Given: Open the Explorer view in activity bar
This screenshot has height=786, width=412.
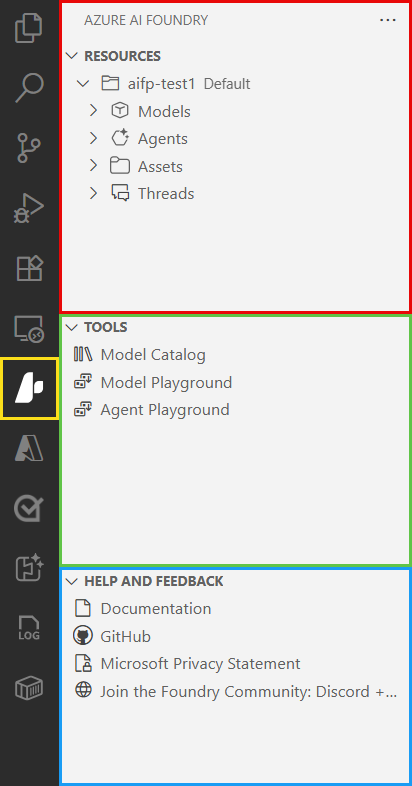Looking at the screenshot, I should click(29, 28).
